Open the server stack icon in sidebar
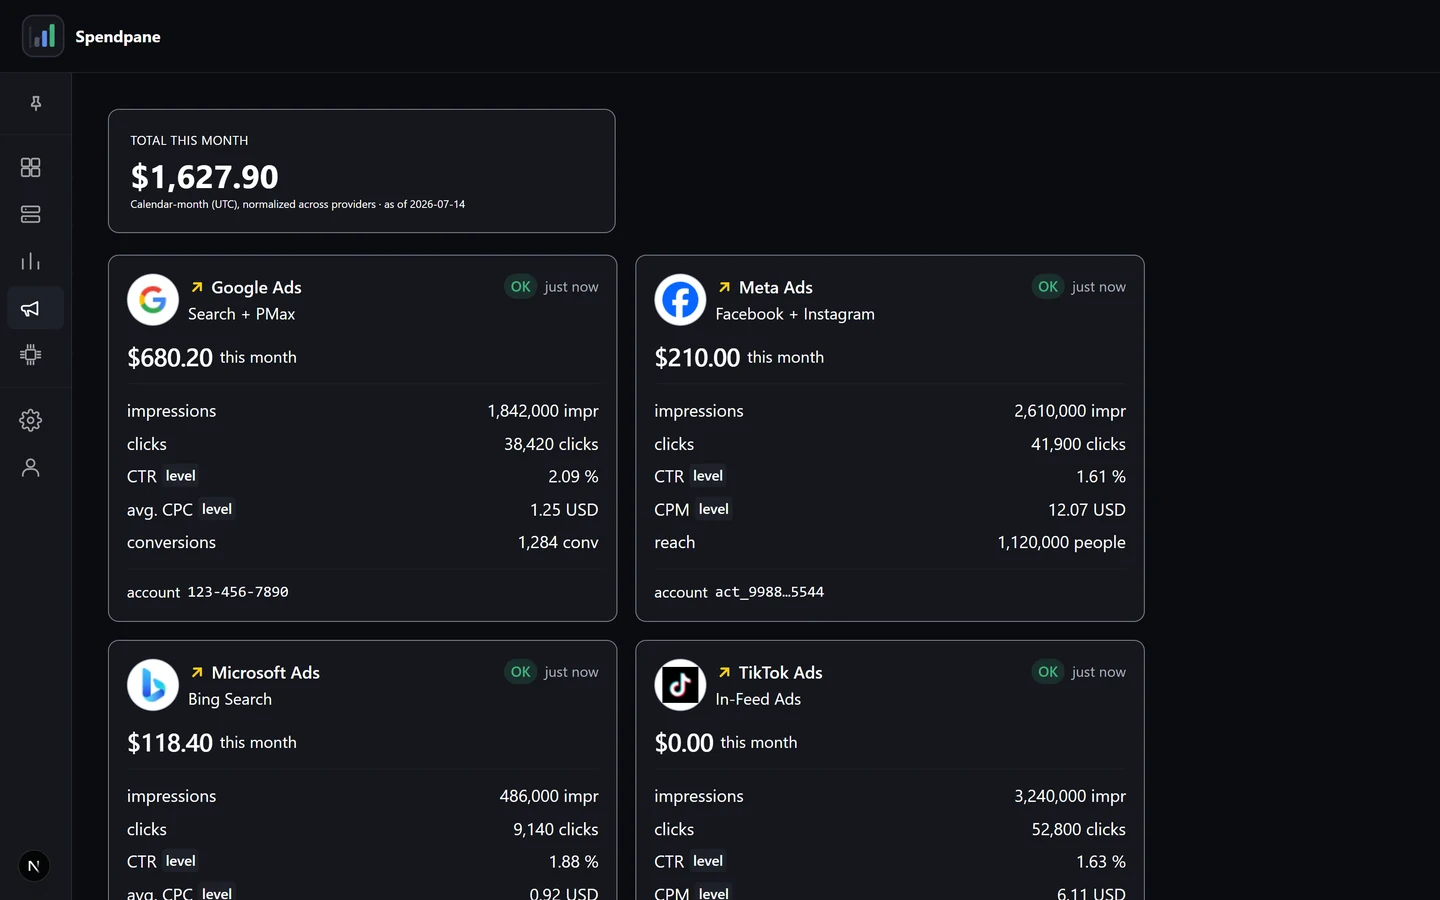Viewport: 1440px width, 900px height. (31, 214)
